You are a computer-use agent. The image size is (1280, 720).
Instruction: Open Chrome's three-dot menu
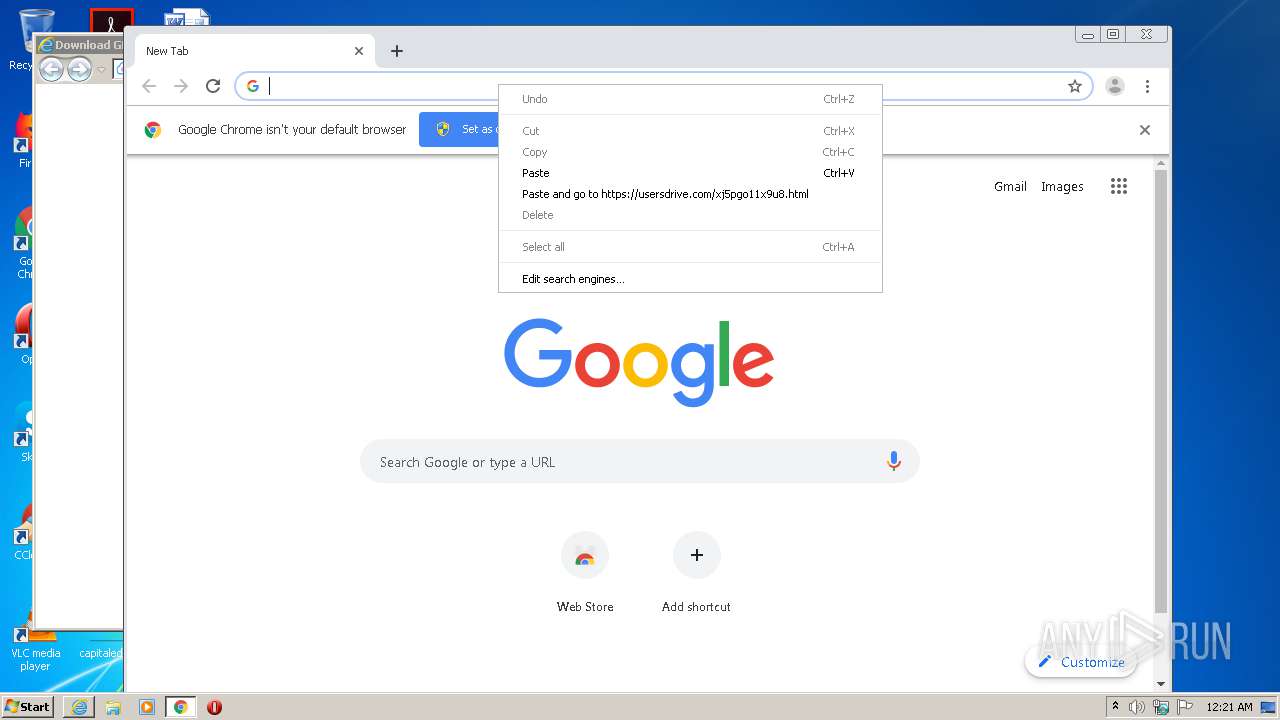coord(1147,86)
